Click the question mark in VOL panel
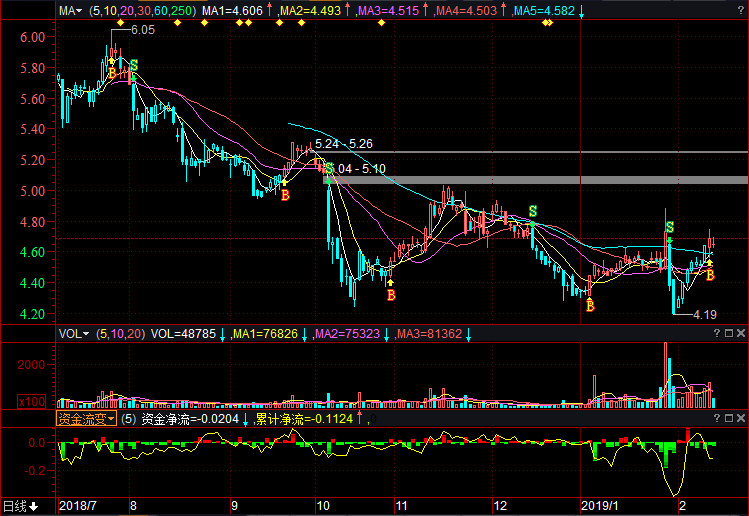The image size is (749, 516). pos(716,333)
